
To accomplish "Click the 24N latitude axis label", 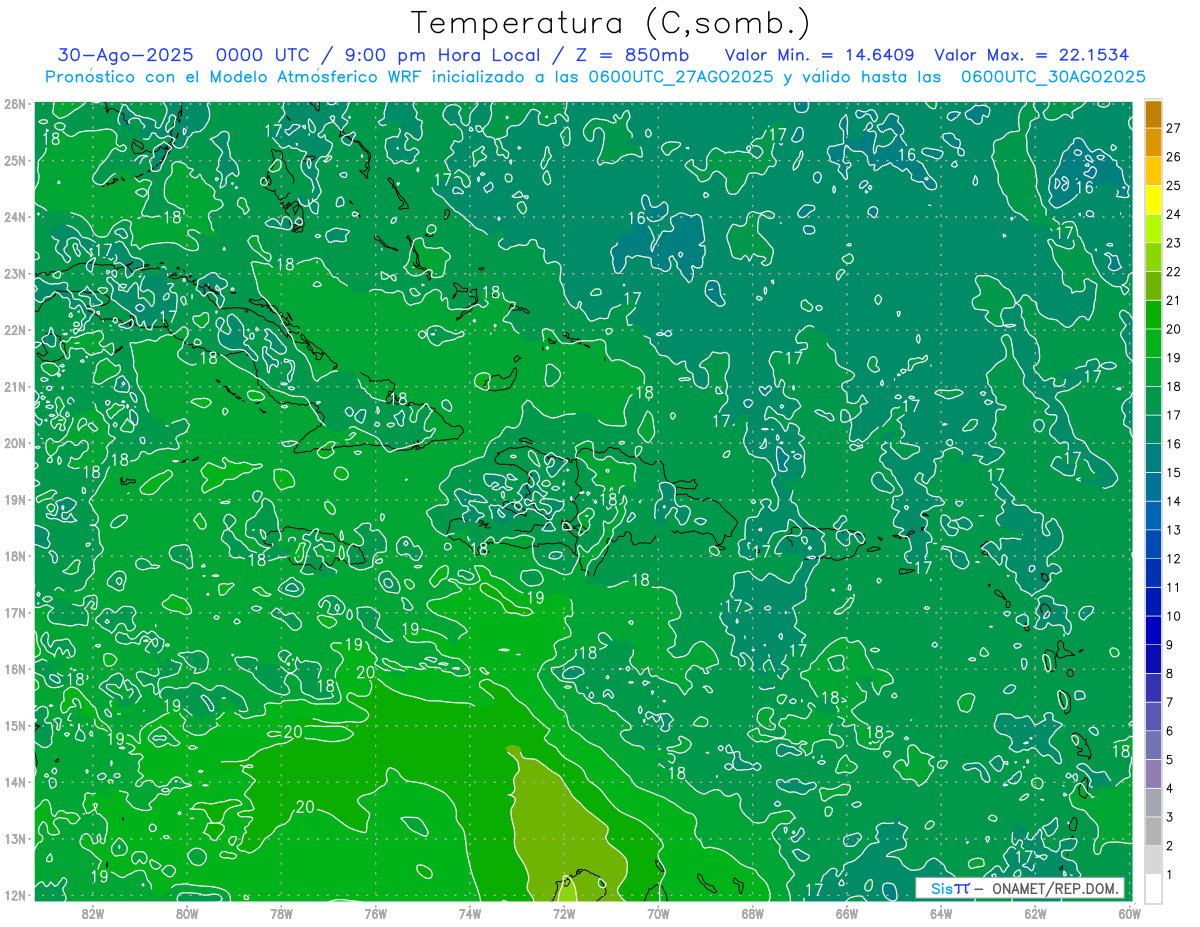I will pos(14,216).
